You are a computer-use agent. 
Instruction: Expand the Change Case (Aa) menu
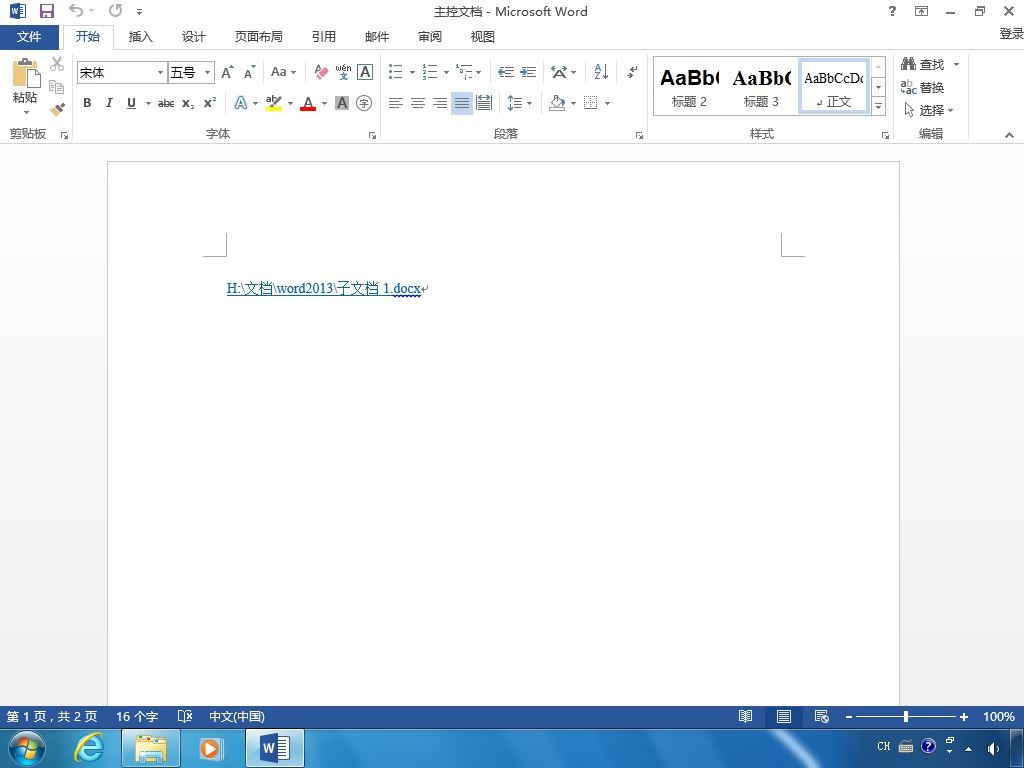pyautogui.click(x=283, y=72)
